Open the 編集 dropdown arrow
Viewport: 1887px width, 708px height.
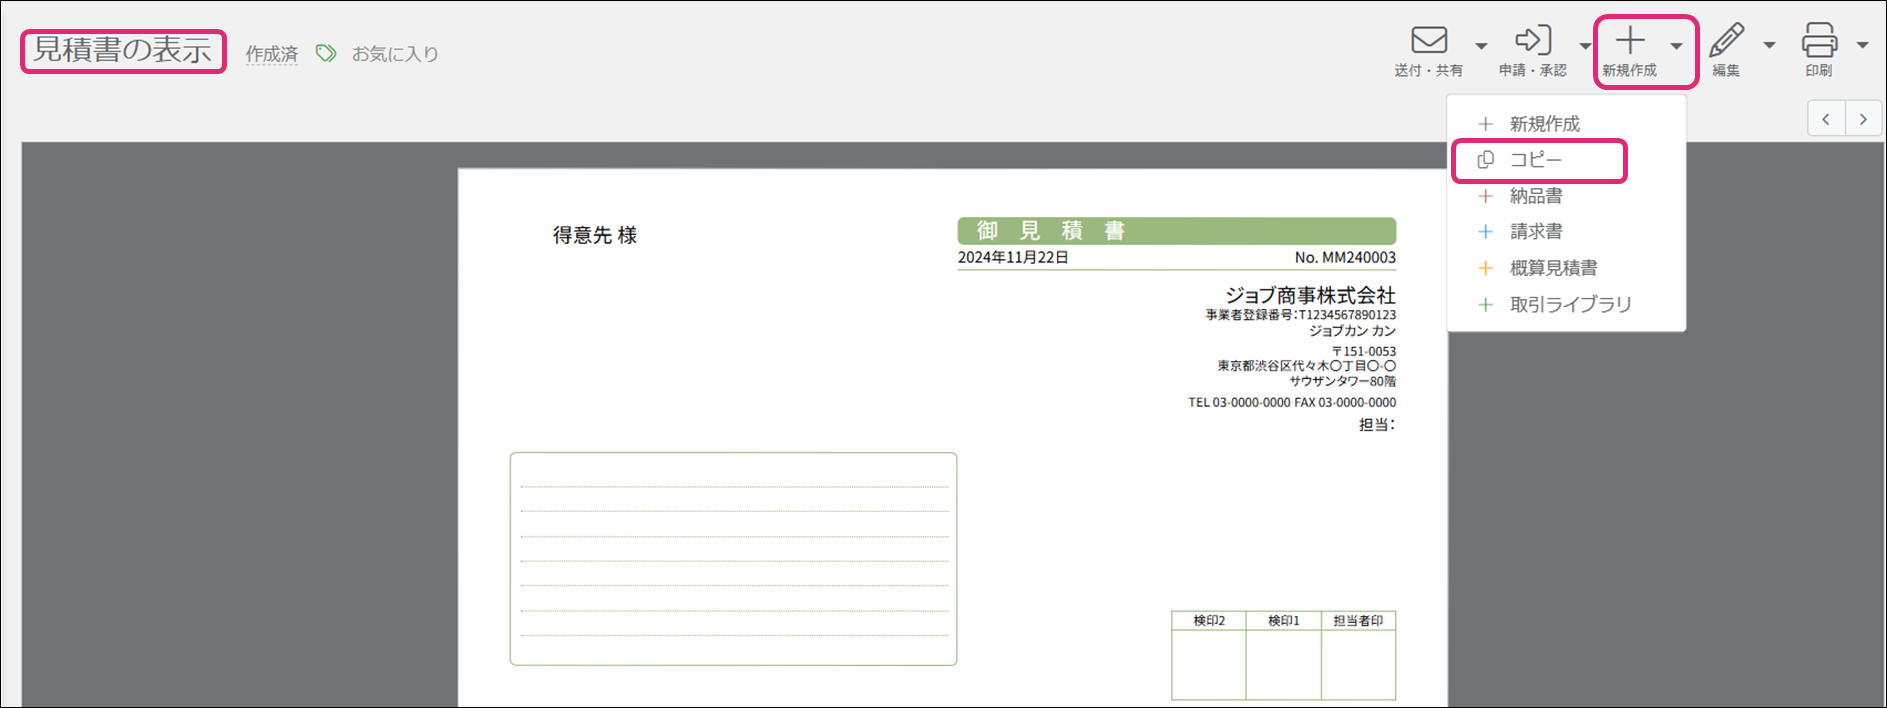1769,46
